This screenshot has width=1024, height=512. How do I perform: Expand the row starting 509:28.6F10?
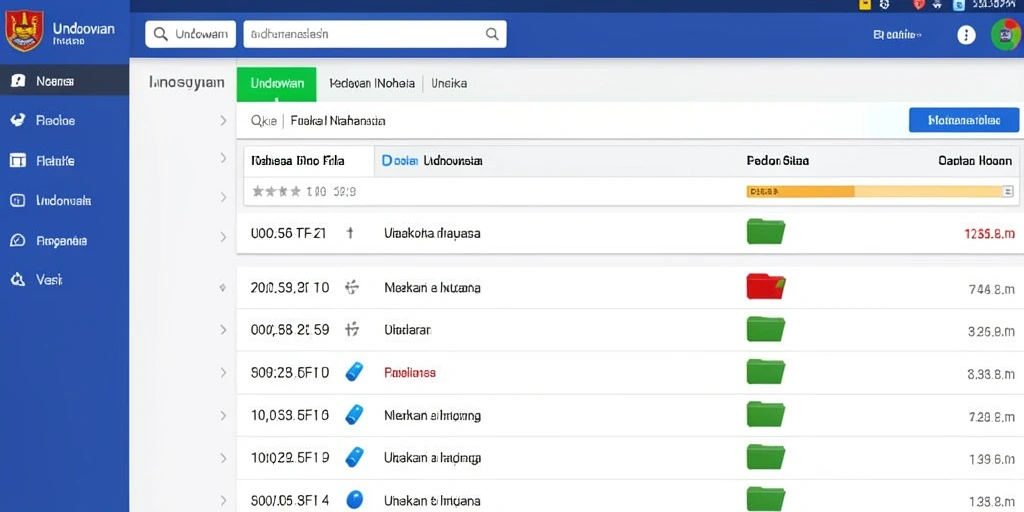tap(223, 372)
